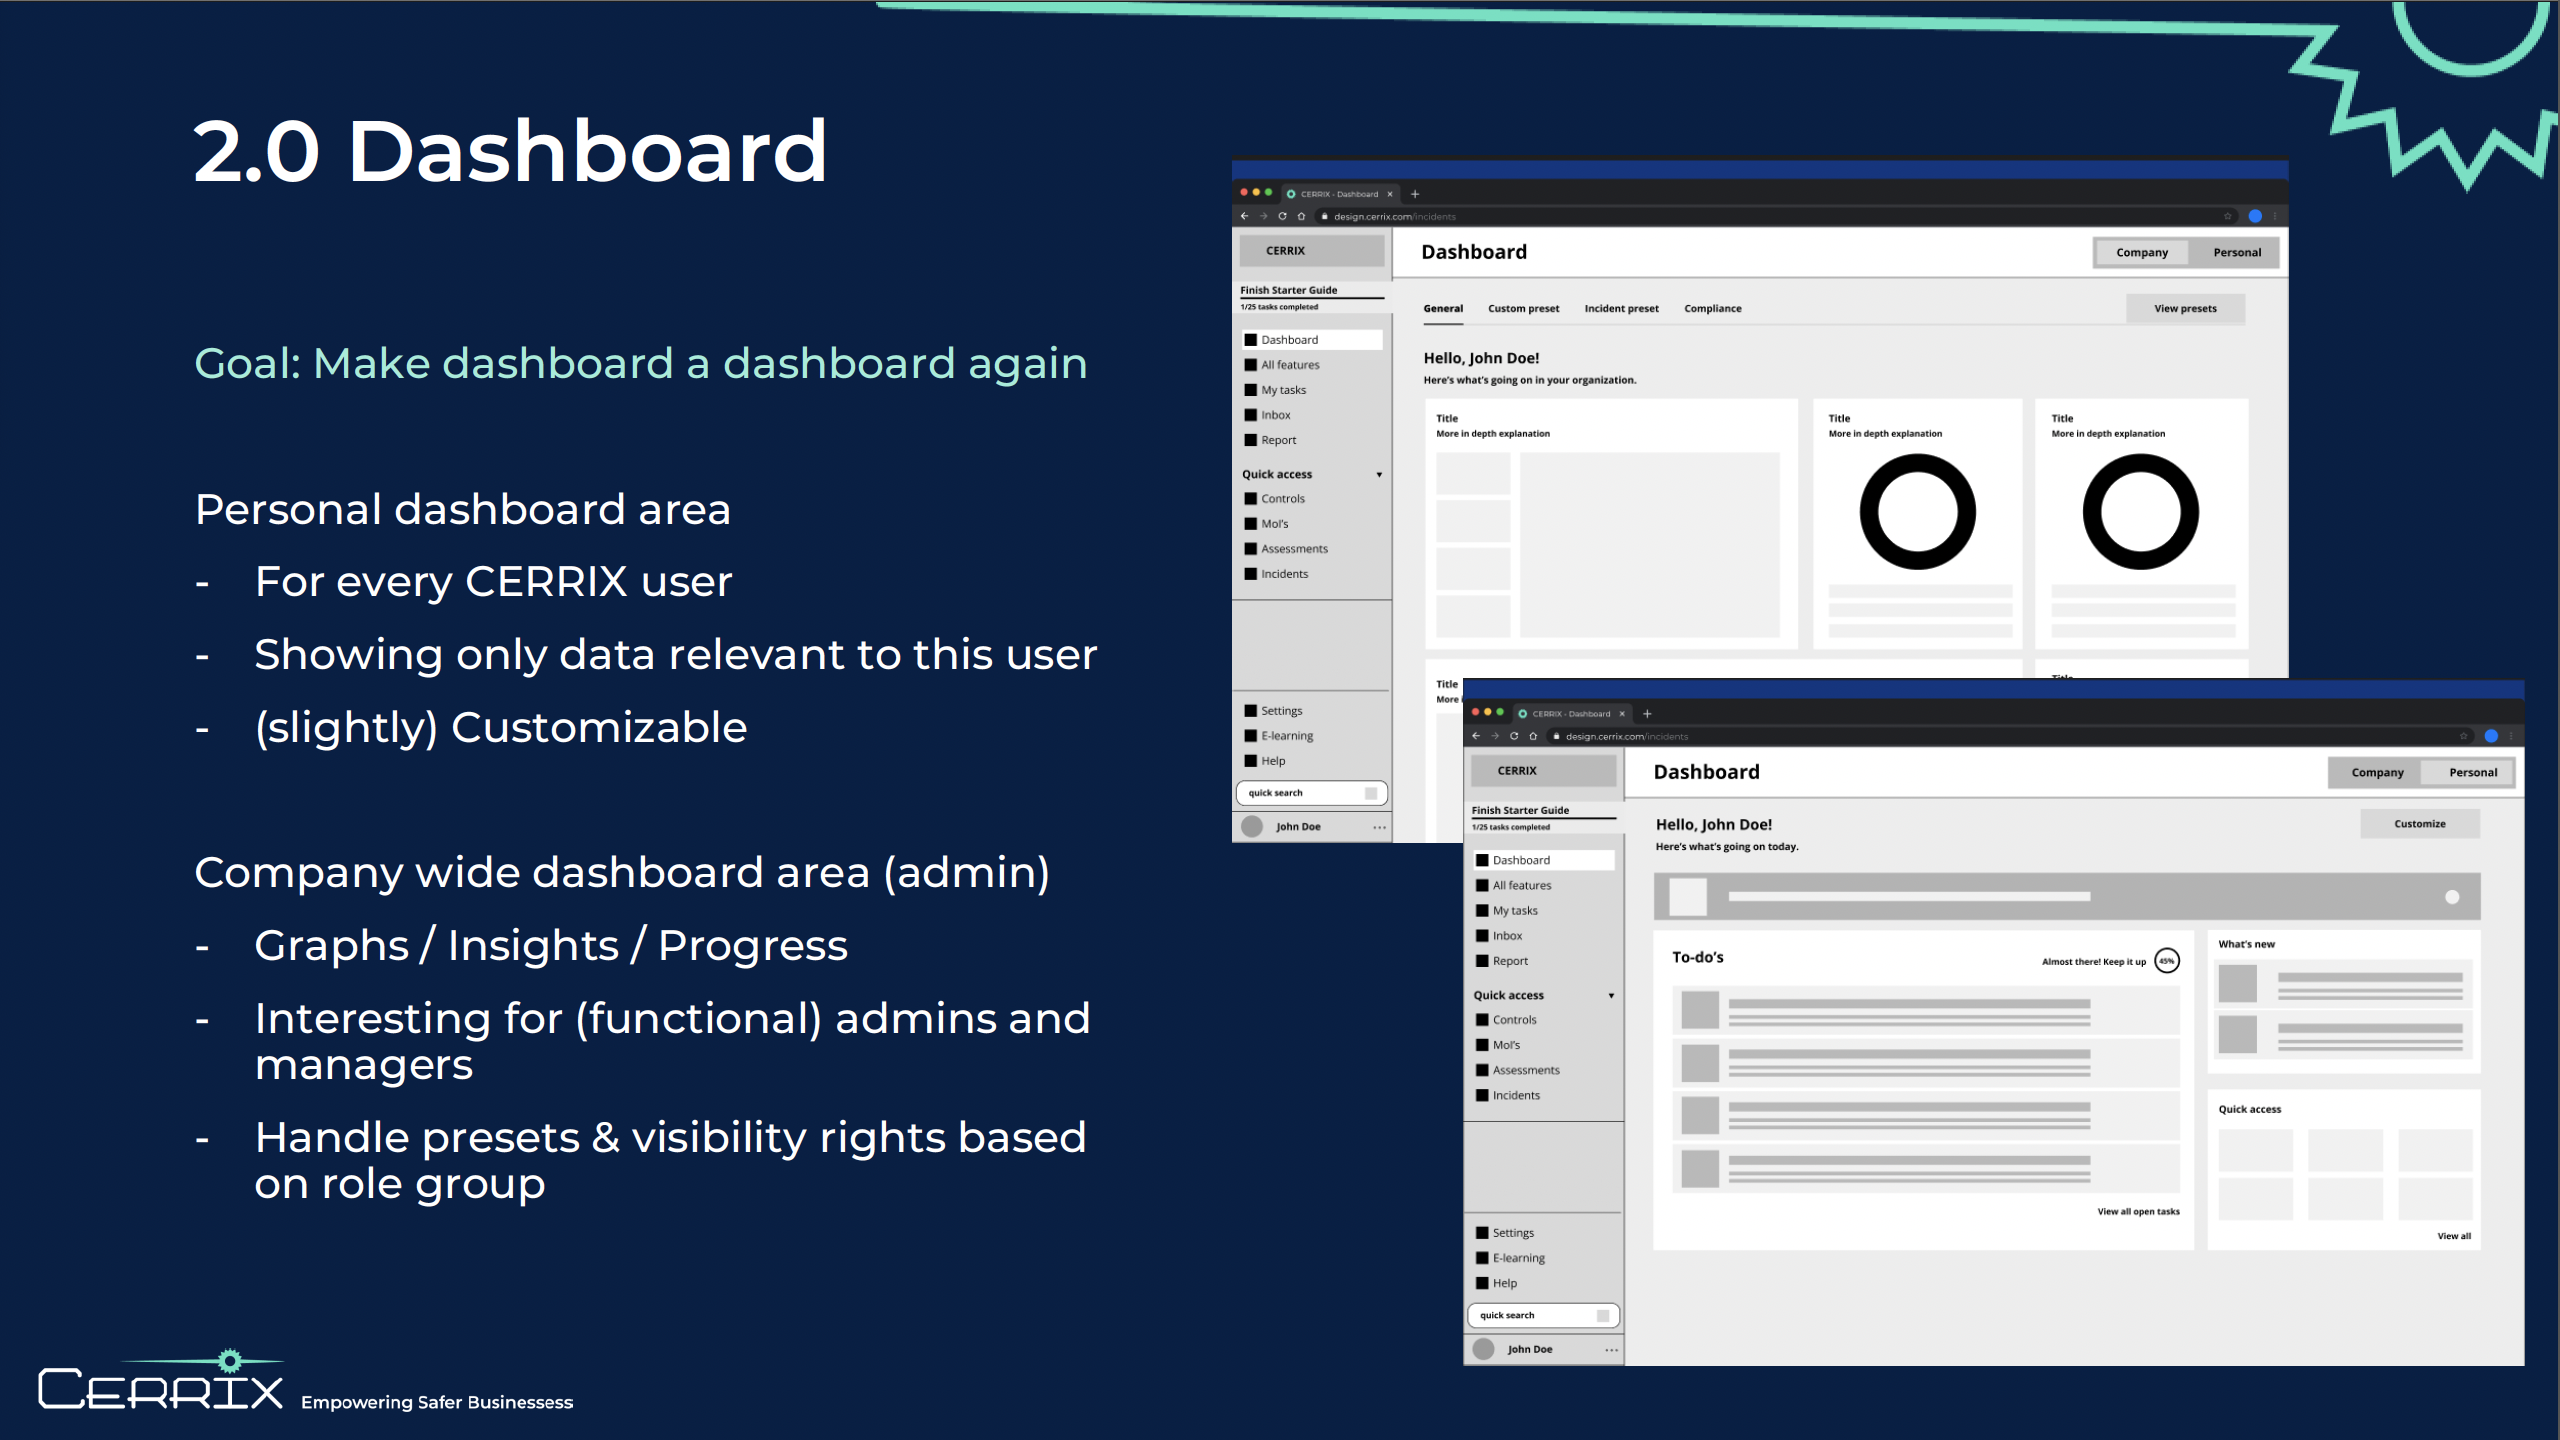The width and height of the screenshot is (2560, 1440).
Task: Click E-learning icon in lower sidebar
Action: coord(1482,1258)
